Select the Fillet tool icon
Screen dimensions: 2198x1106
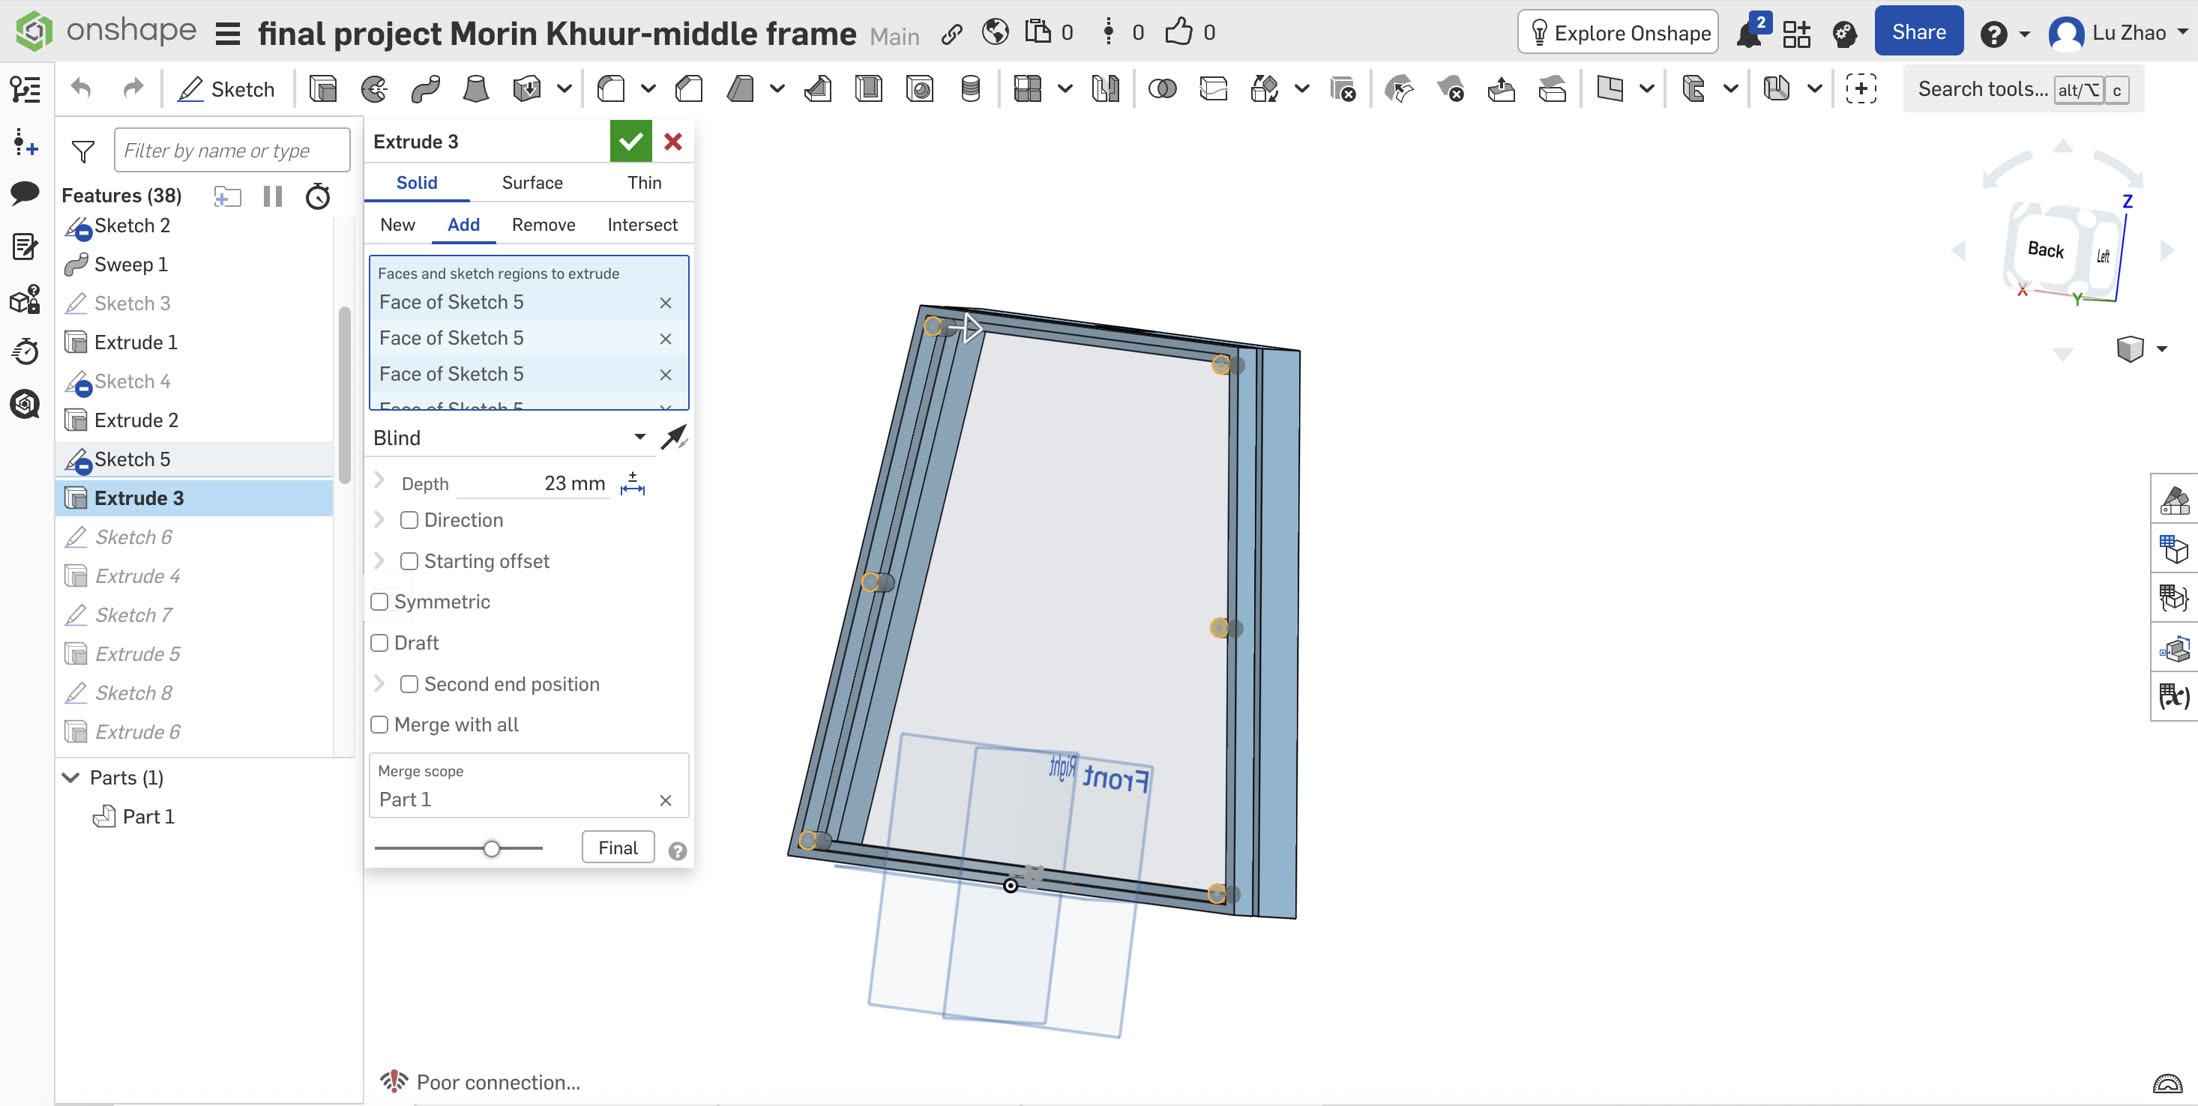[611, 89]
